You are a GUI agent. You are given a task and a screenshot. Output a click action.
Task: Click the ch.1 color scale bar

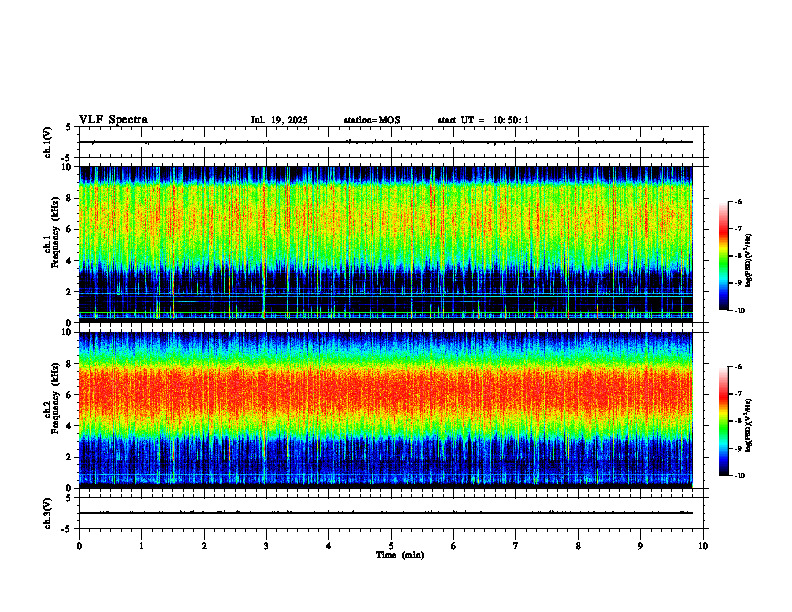coord(723,256)
